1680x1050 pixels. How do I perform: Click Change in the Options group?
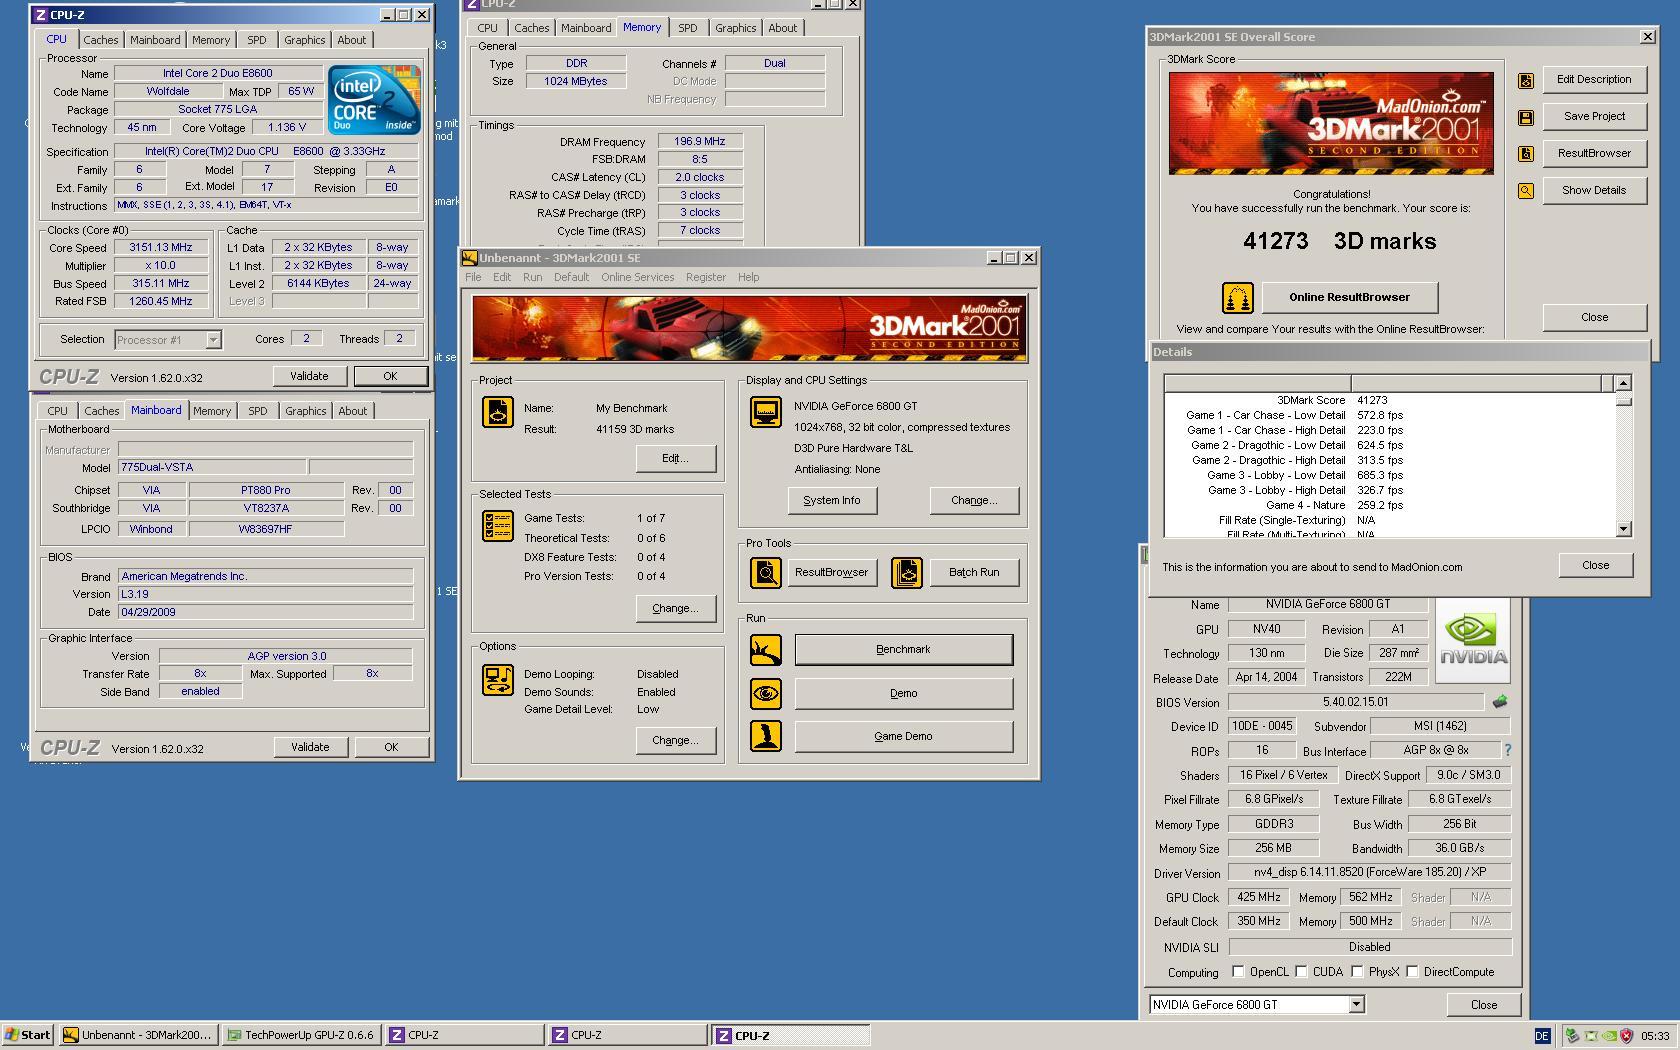[675, 740]
